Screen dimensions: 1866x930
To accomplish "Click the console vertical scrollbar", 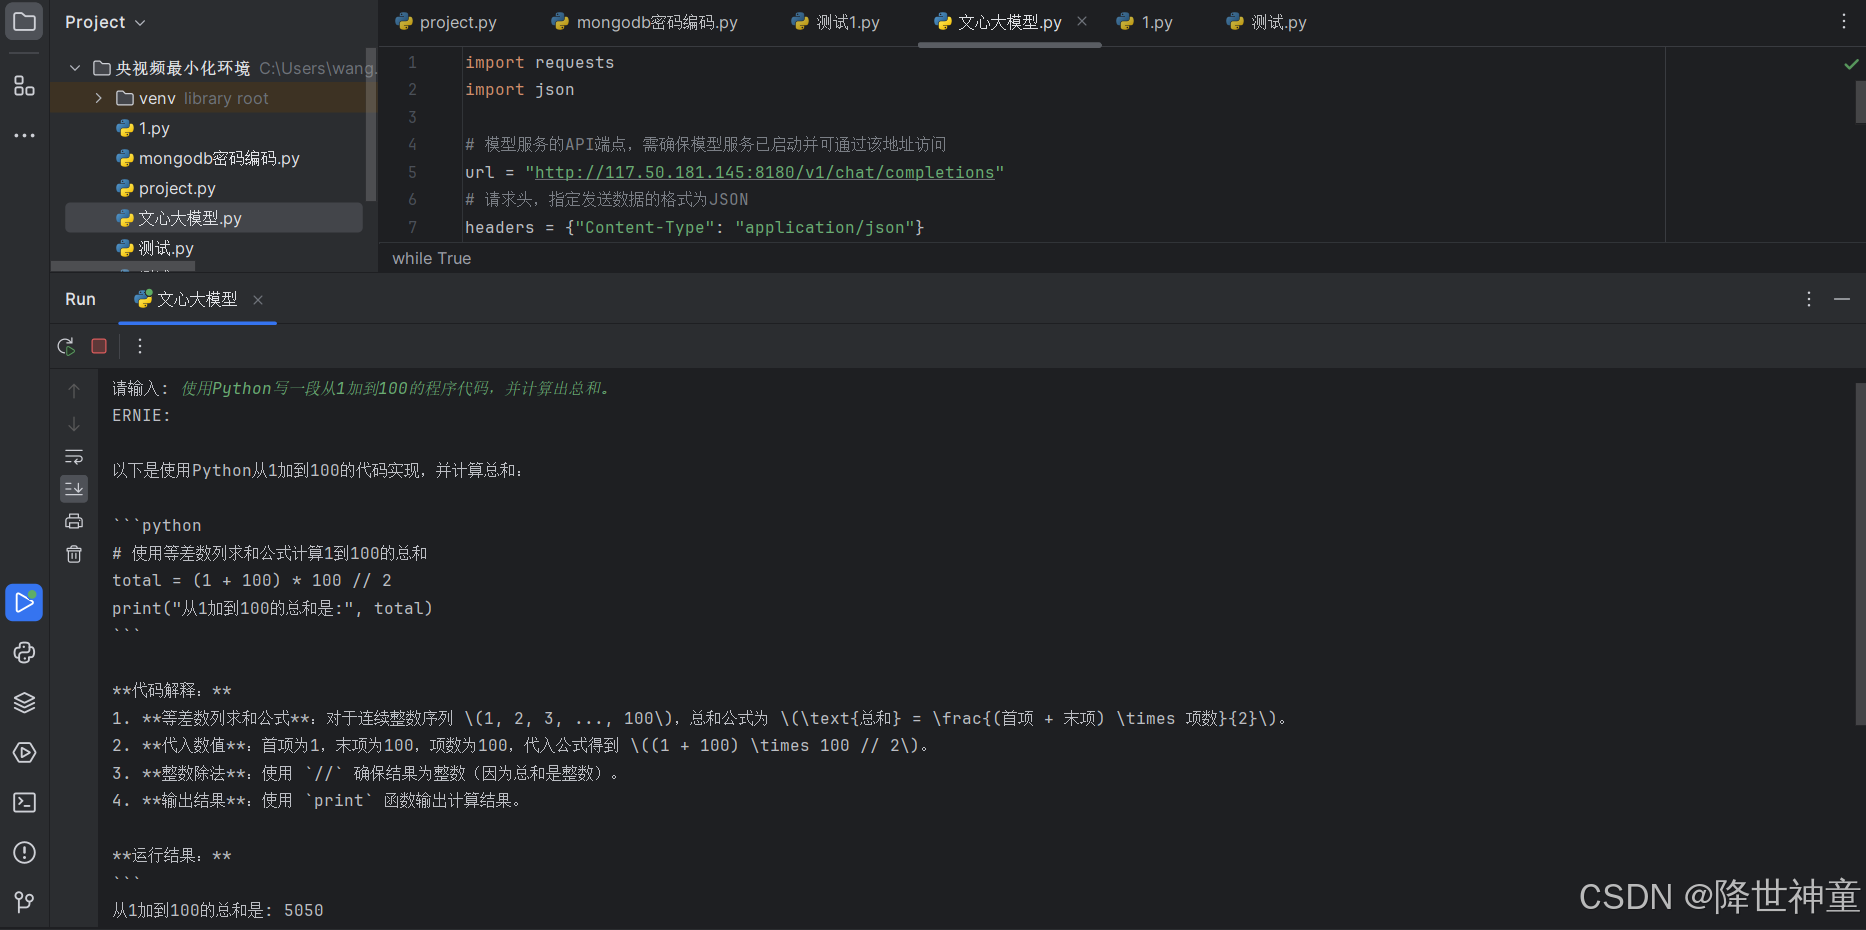I will pyautogui.click(x=1860, y=553).
